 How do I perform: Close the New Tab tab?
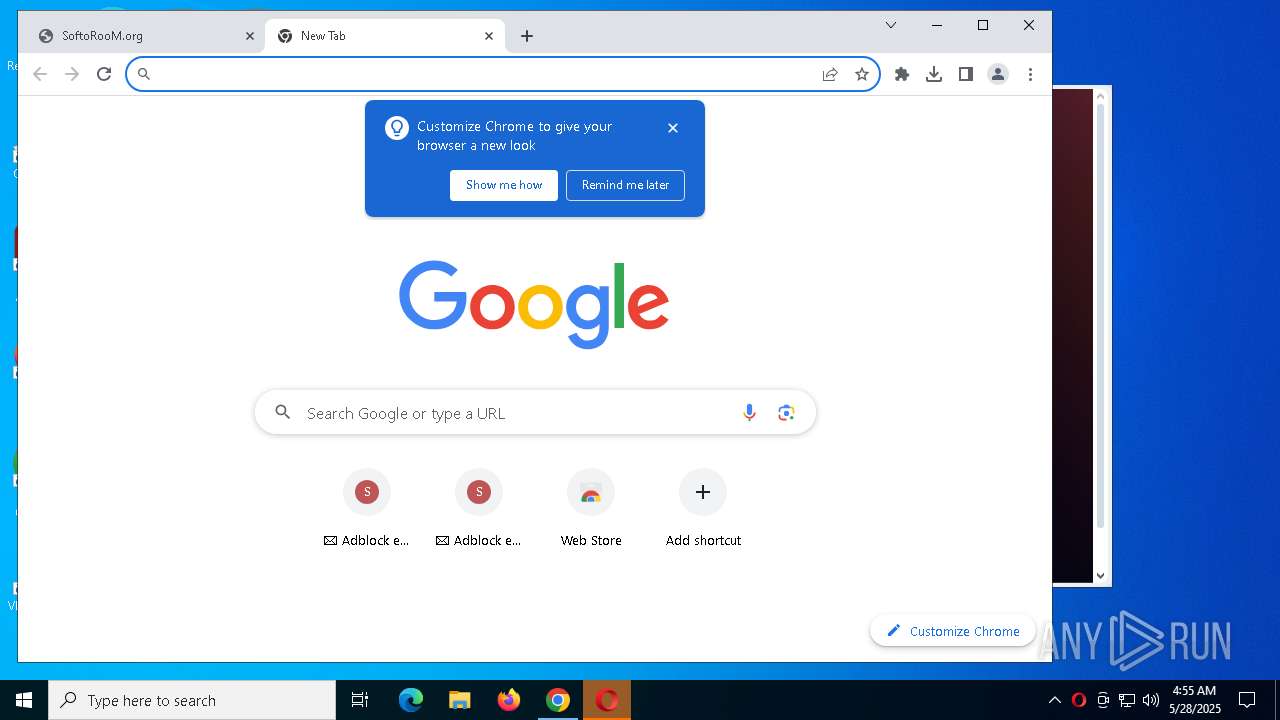(x=489, y=36)
